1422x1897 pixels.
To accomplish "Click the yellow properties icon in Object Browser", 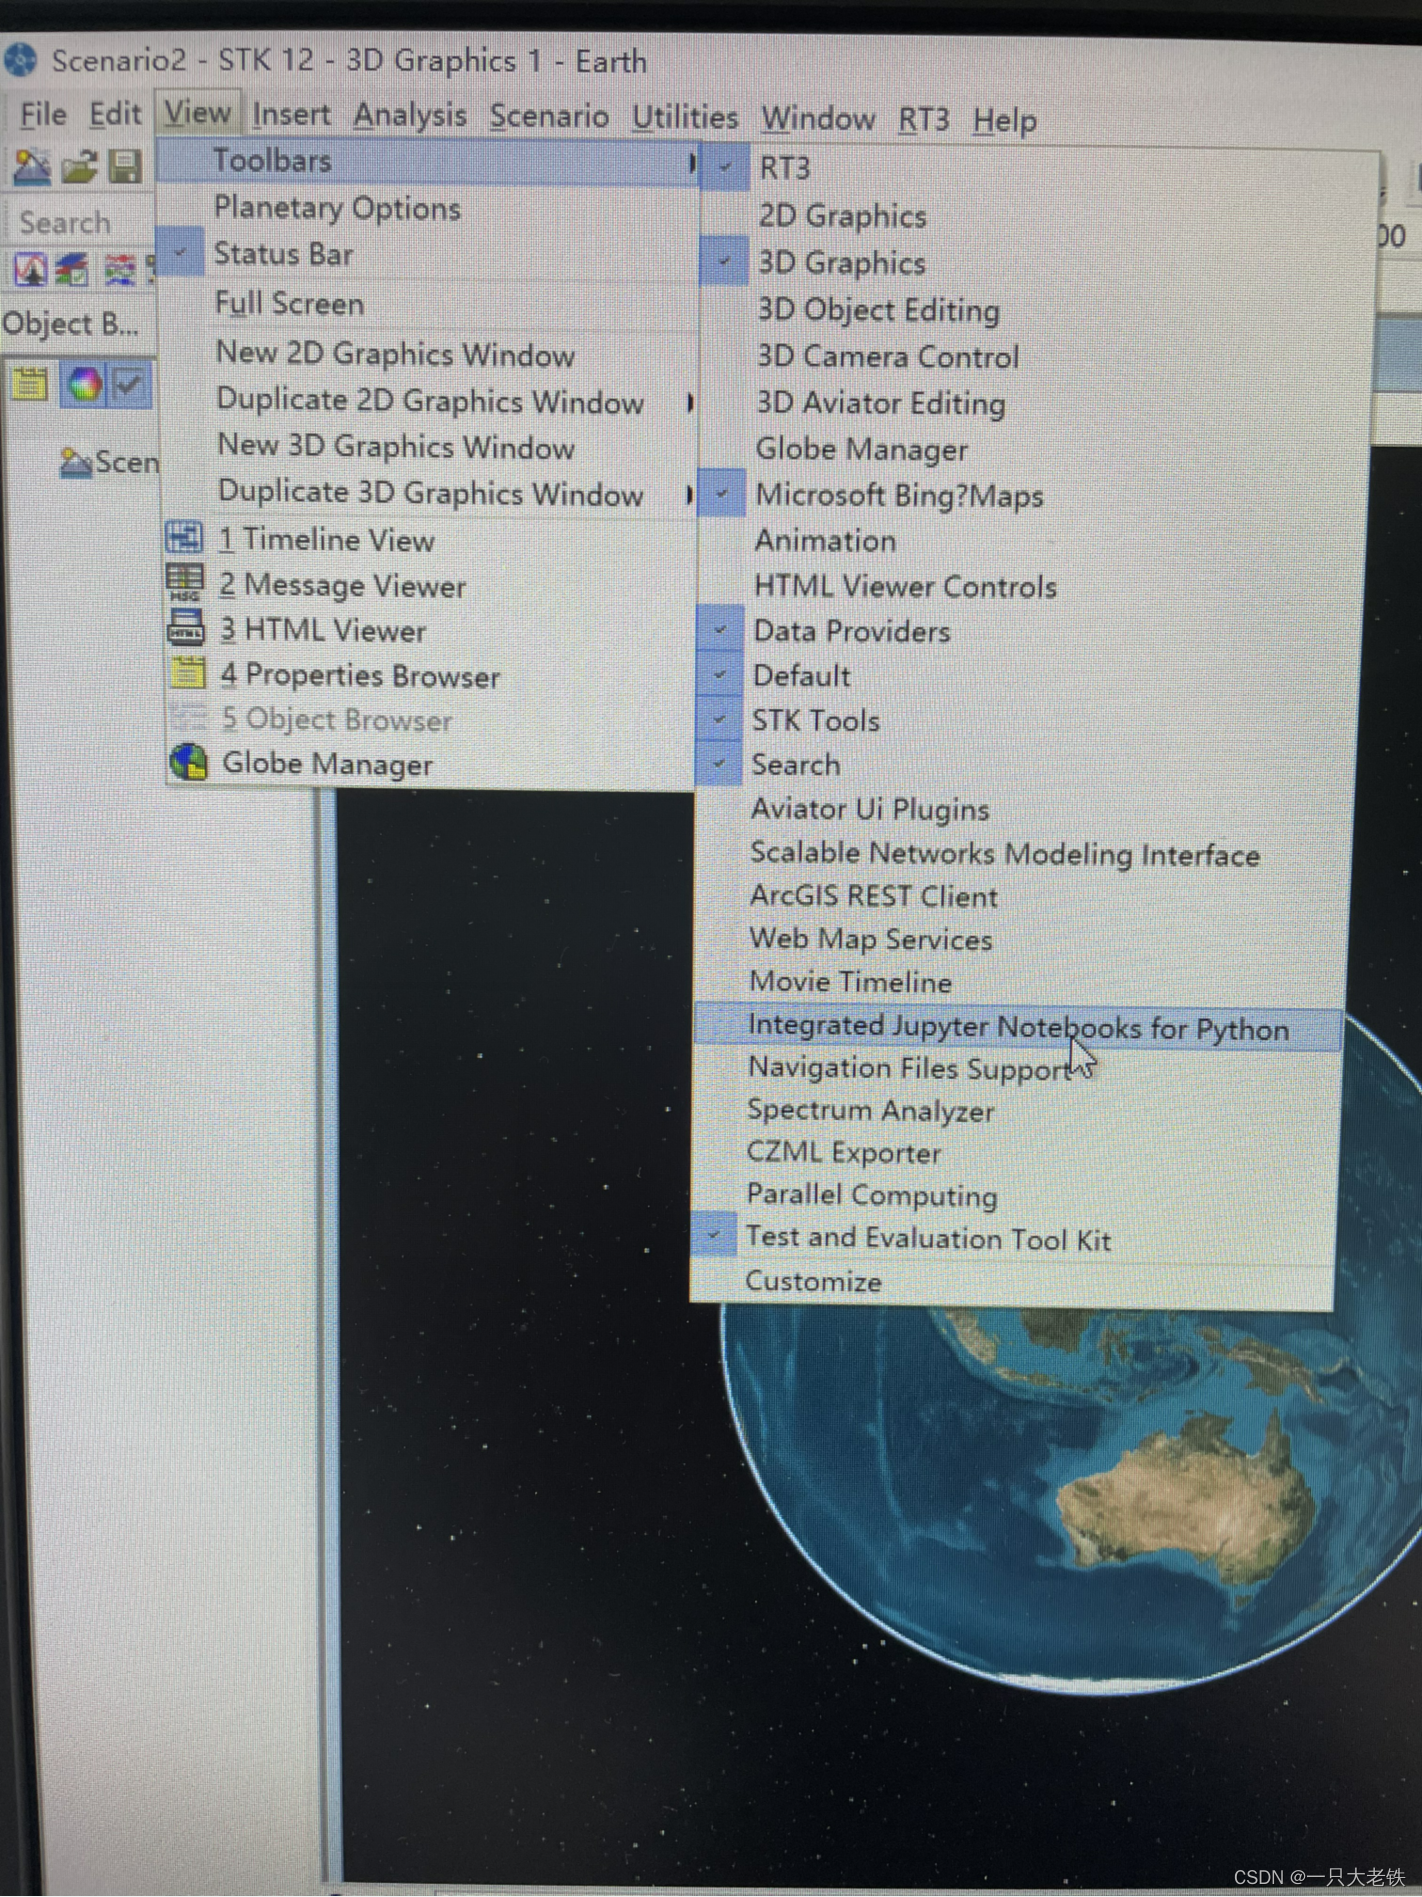I will click(30, 384).
